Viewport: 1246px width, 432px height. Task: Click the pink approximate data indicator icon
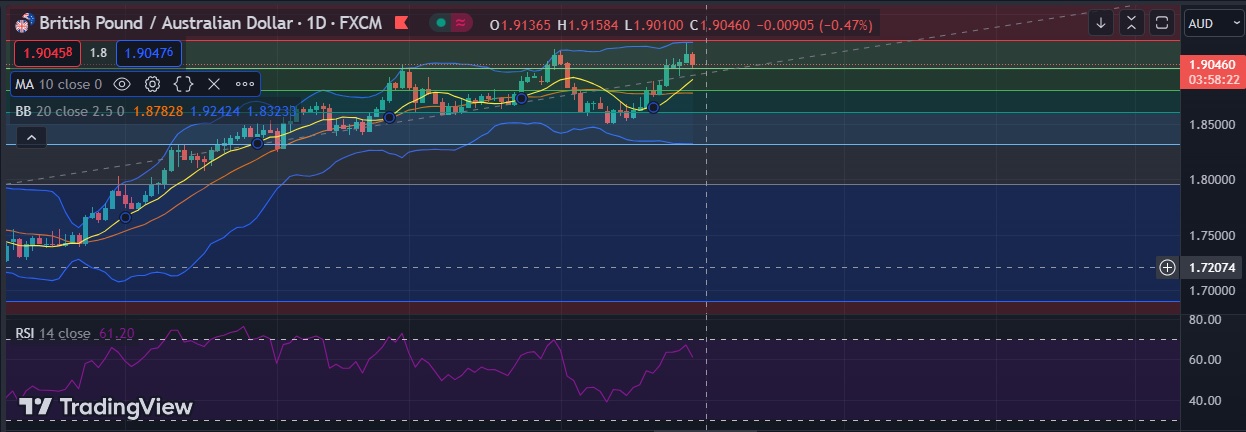click(x=460, y=23)
